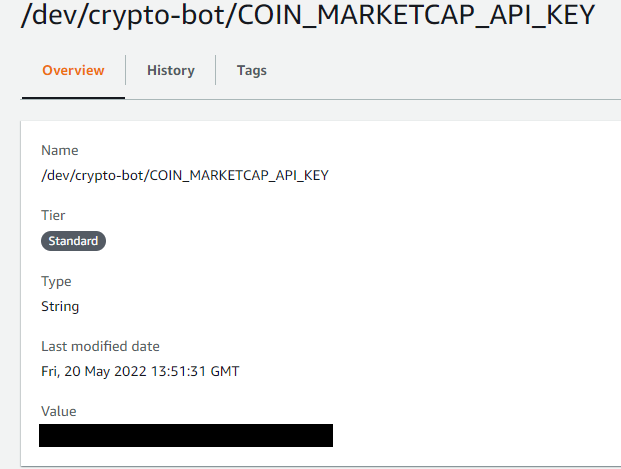Click the underline beneath the Overview tab

(73, 97)
